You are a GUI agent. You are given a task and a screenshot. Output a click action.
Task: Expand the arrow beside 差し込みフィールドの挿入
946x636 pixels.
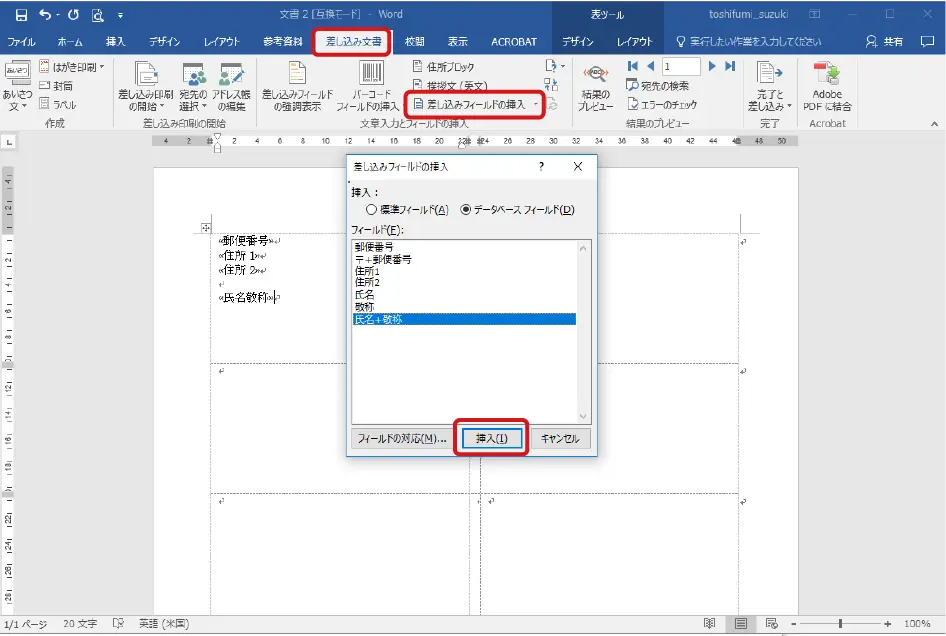click(536, 104)
